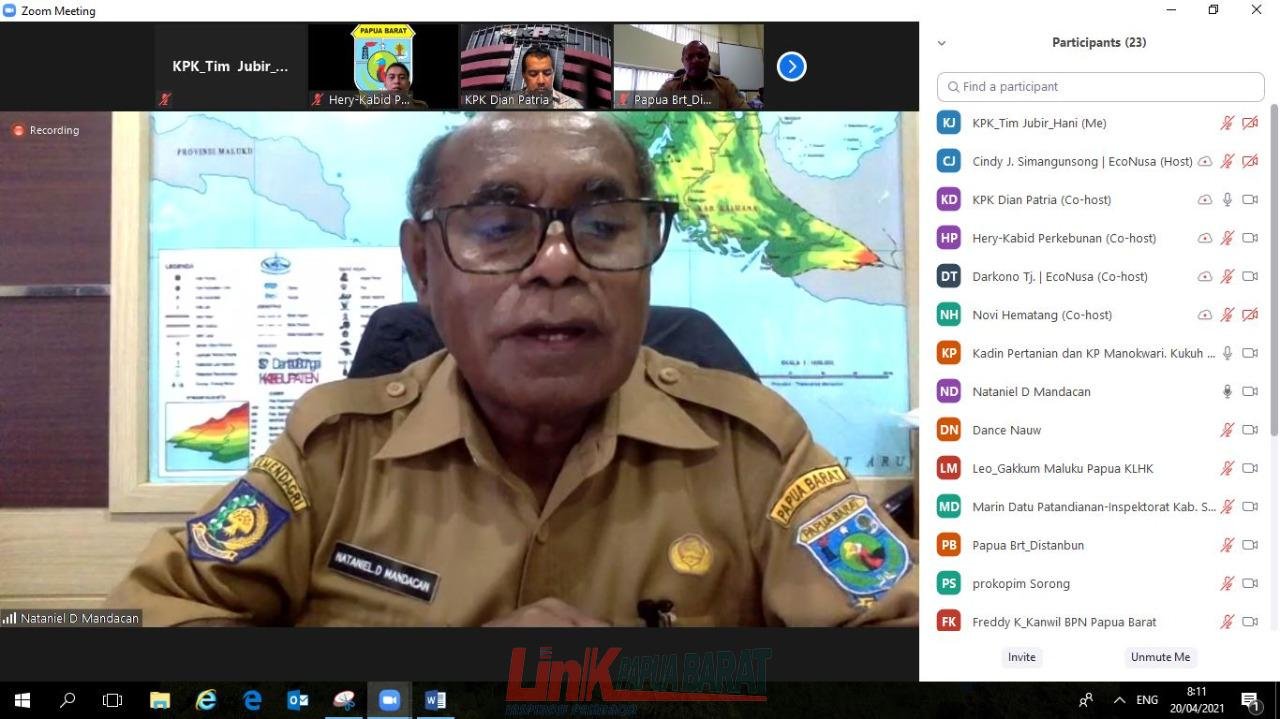The image size is (1280, 719).
Task: Toggle microphone for Hery-Kabid Perkebunan in list
Action: point(1227,238)
